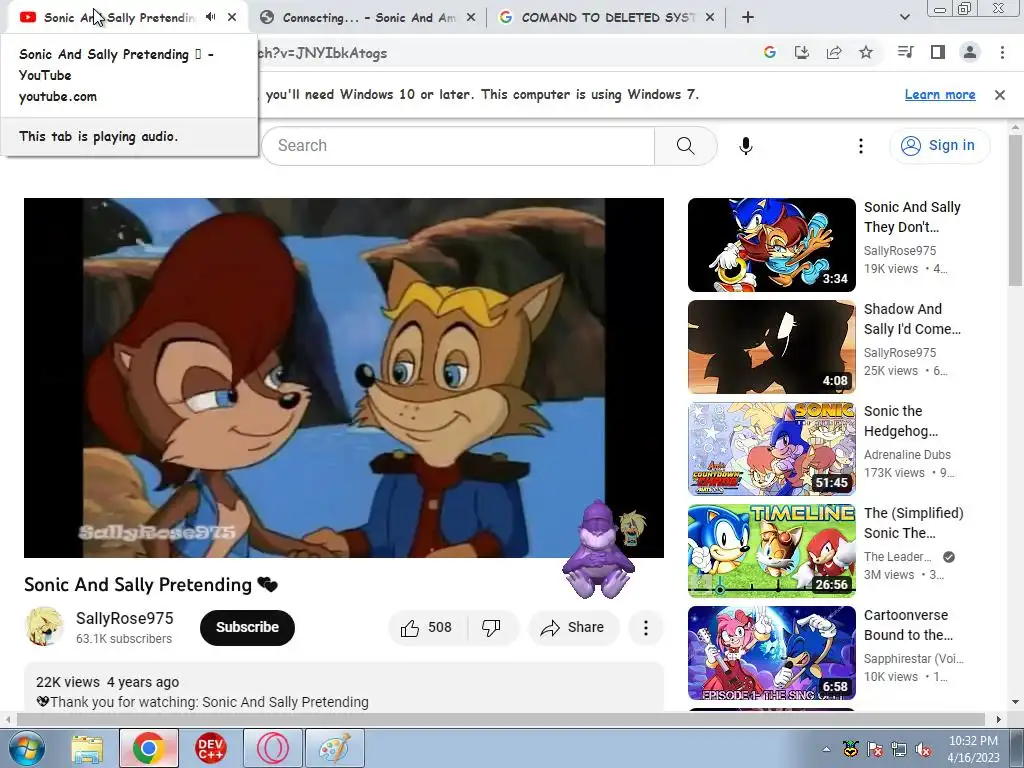Open the more actions menu beside Share
Screen dimensions: 1024x768
click(x=646, y=628)
